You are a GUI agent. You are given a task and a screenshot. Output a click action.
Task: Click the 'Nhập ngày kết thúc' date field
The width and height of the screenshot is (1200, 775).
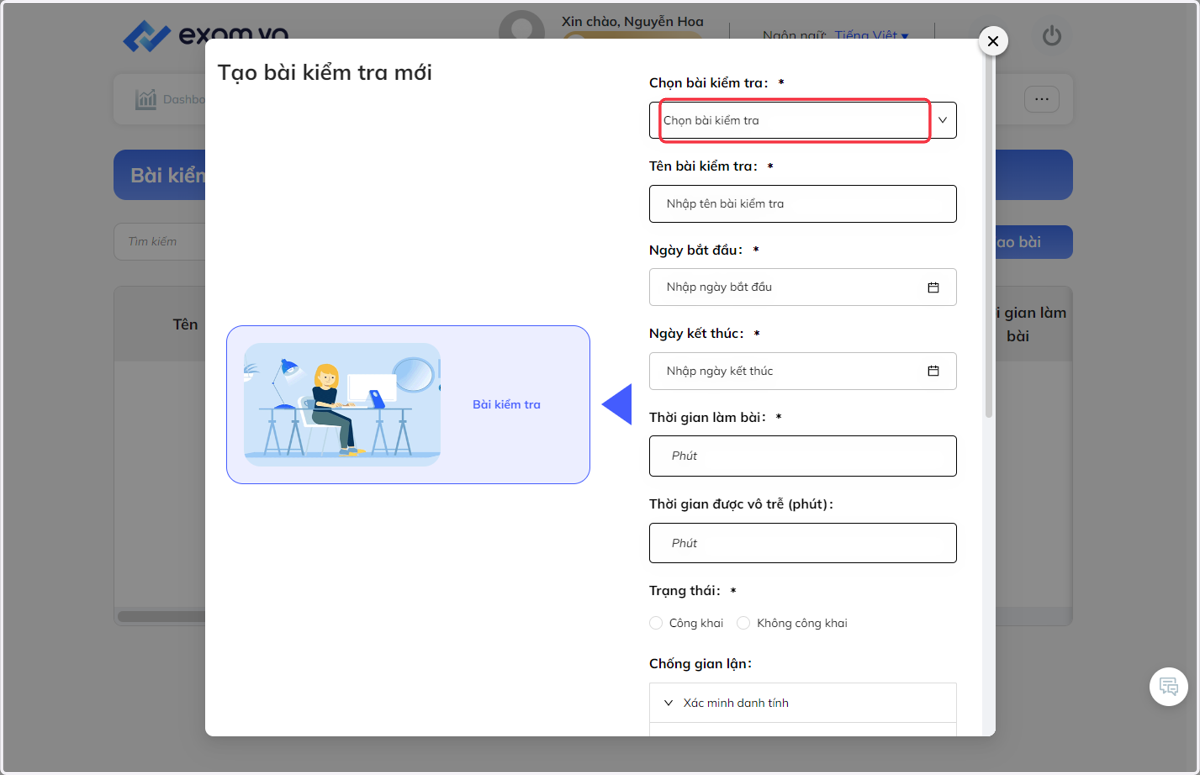(802, 371)
